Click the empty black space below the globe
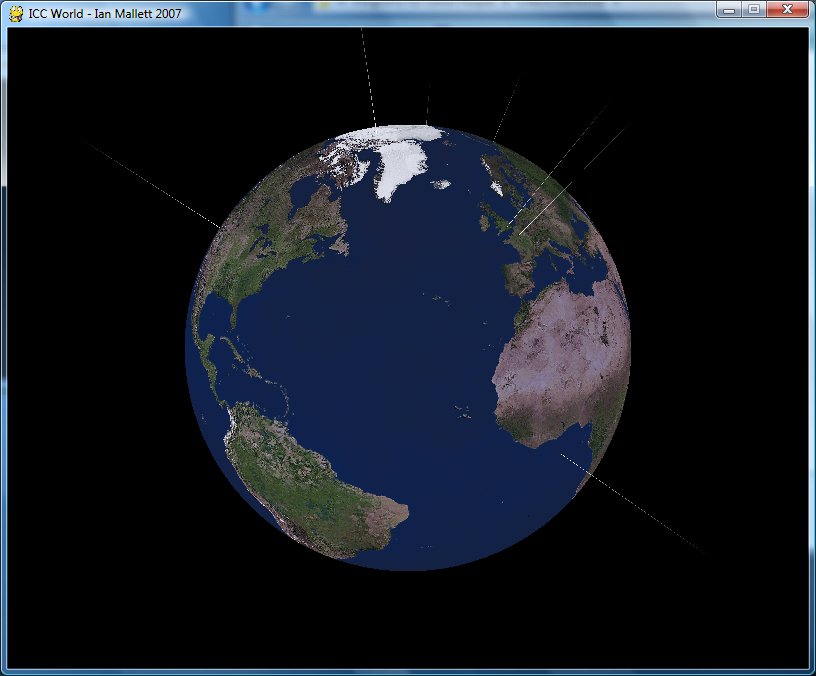 (x=400, y=620)
